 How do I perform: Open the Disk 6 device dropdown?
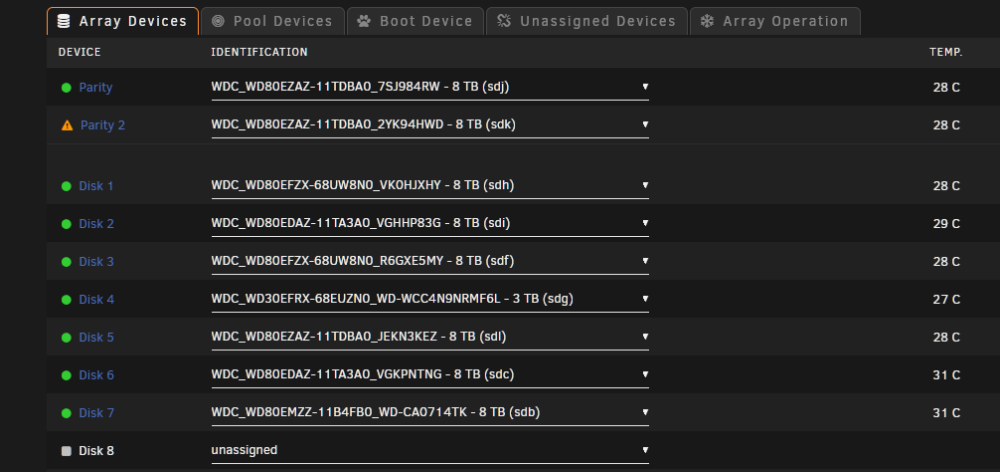pos(430,374)
